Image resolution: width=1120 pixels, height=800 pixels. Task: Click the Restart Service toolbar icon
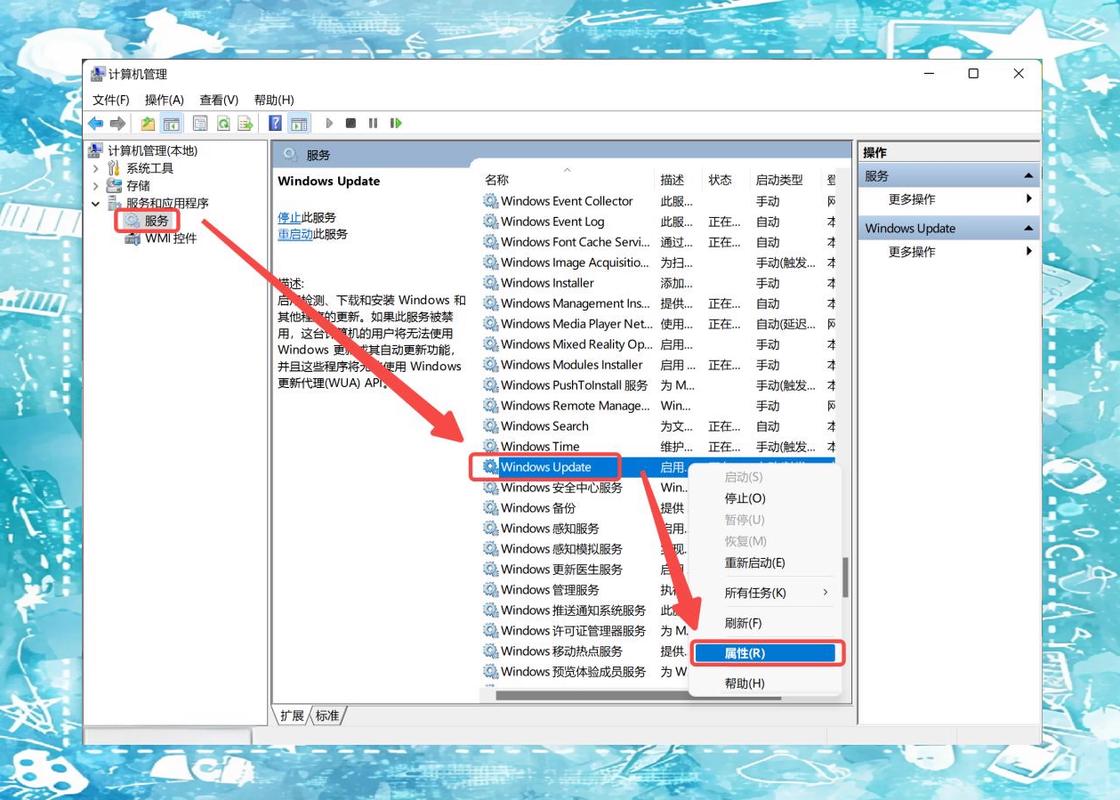click(x=396, y=124)
